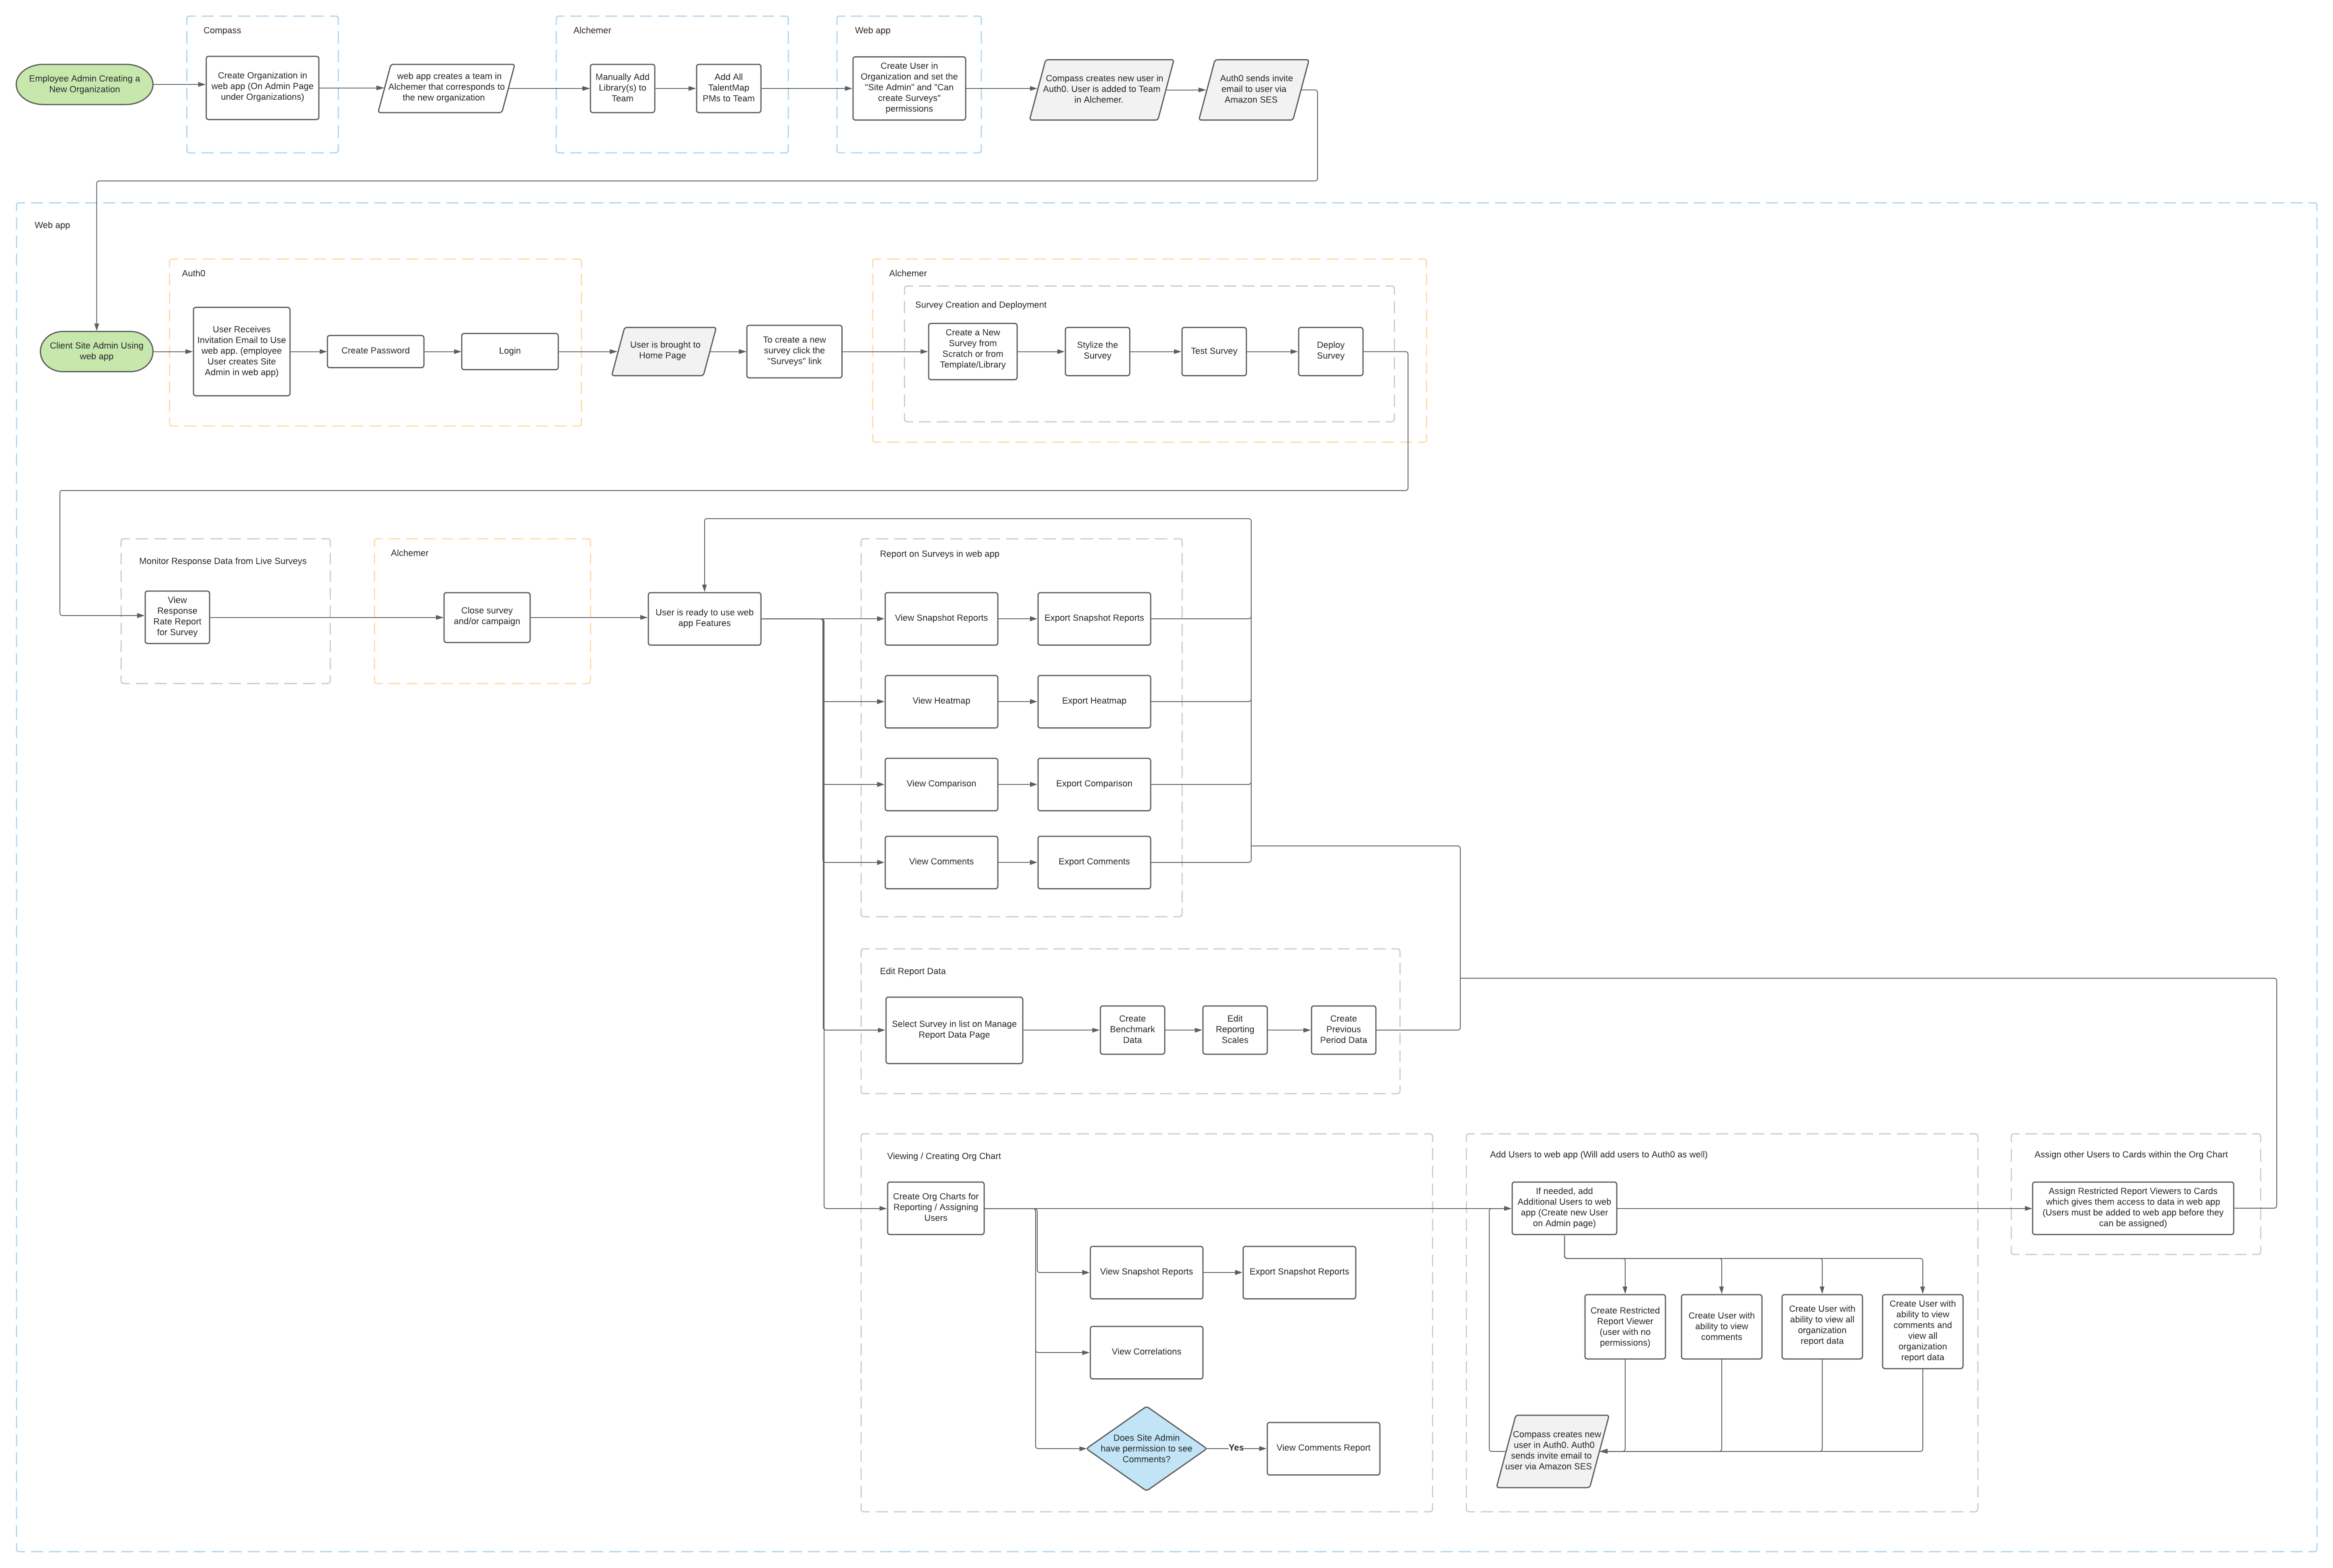Click the 'Compass' group label
Screen dimensions: 2333x1568
tap(222, 31)
